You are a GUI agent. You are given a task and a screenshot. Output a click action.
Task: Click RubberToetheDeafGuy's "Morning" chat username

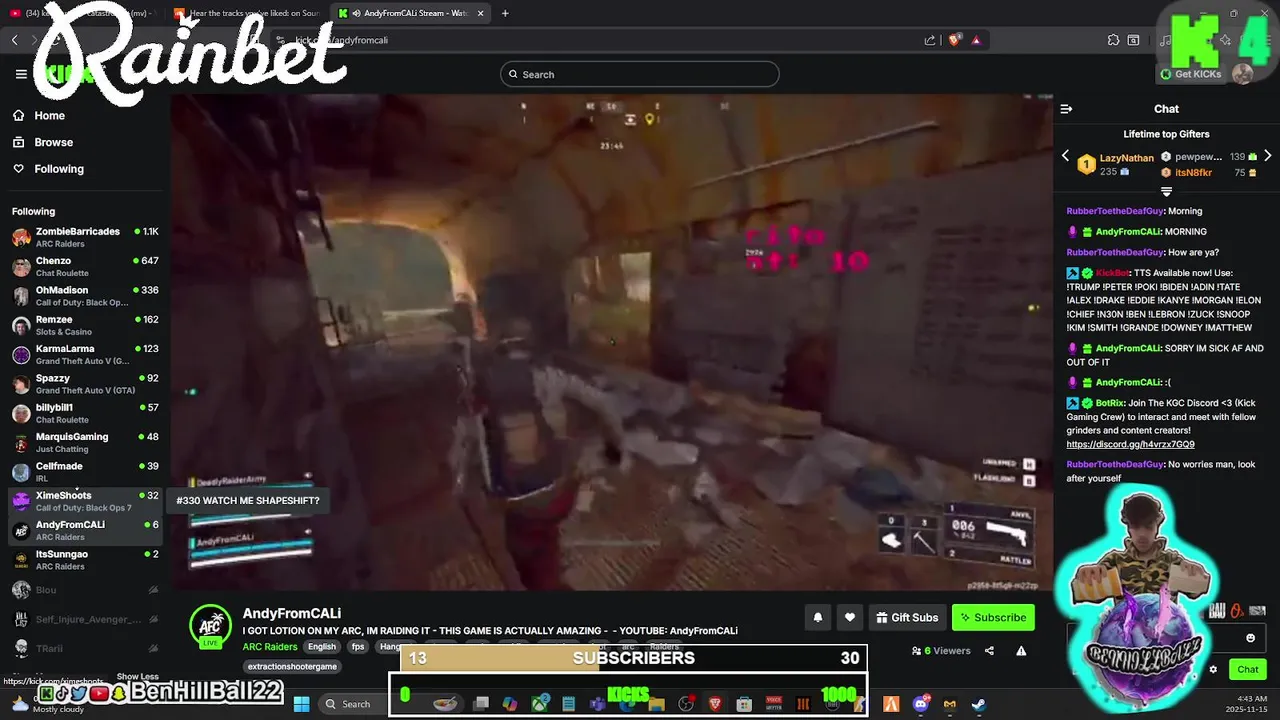coord(1115,211)
